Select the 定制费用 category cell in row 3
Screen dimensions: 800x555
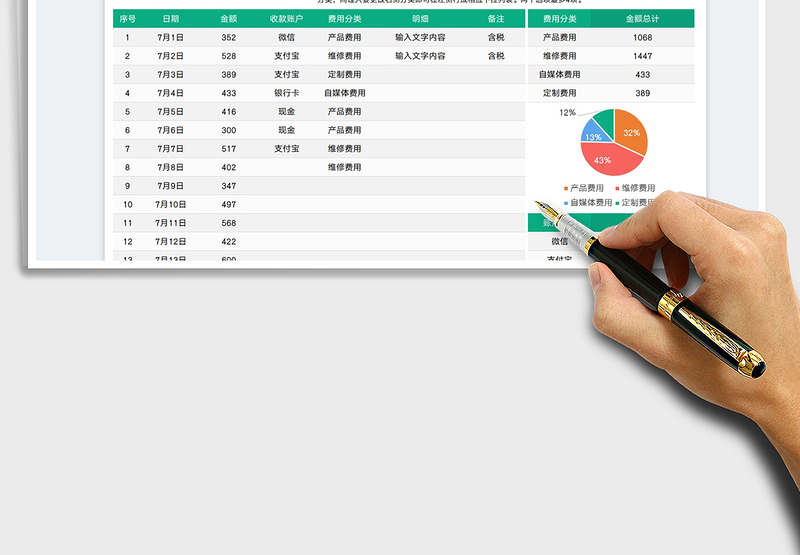point(344,75)
